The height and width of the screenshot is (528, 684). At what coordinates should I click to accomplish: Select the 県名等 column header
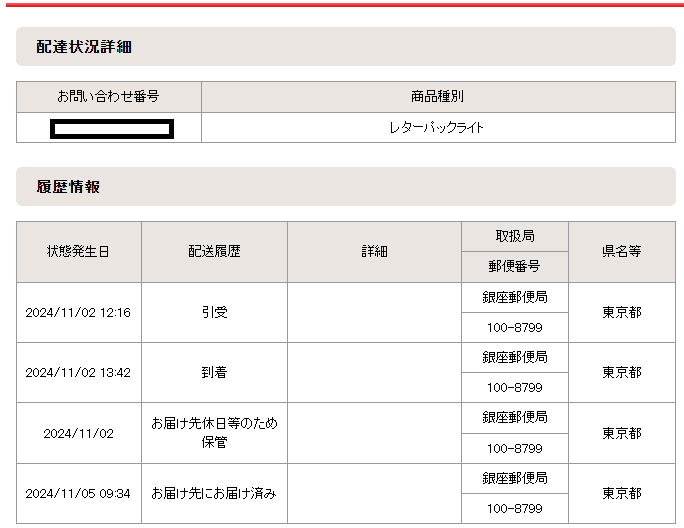point(621,252)
